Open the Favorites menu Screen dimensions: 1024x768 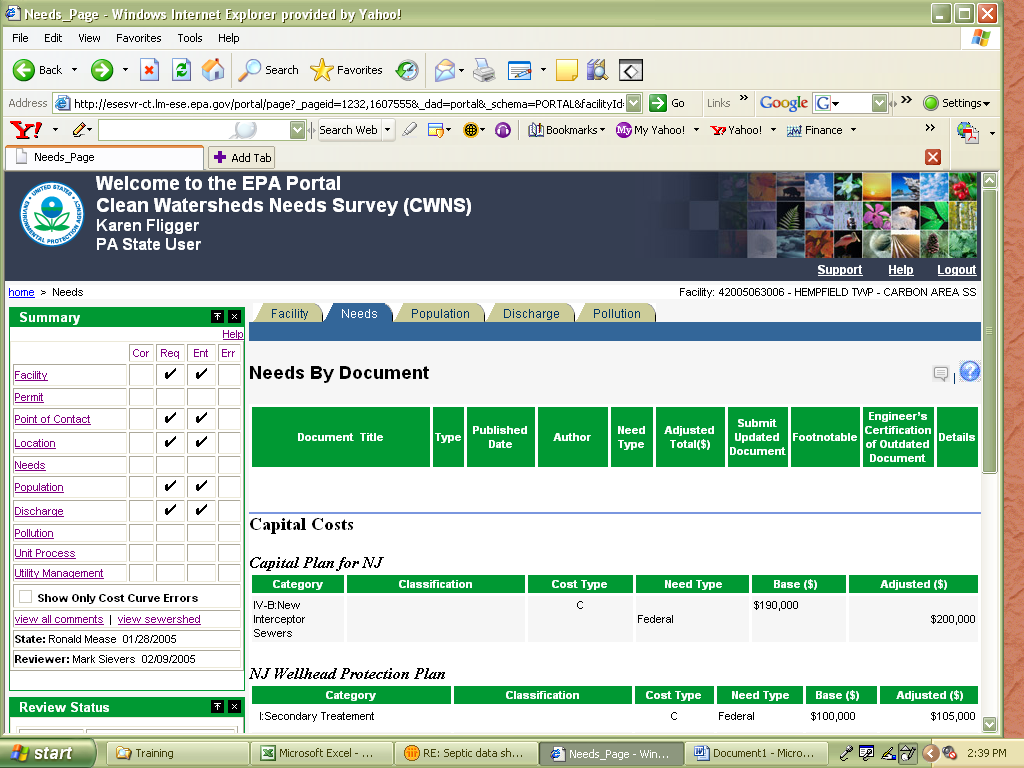tap(138, 38)
